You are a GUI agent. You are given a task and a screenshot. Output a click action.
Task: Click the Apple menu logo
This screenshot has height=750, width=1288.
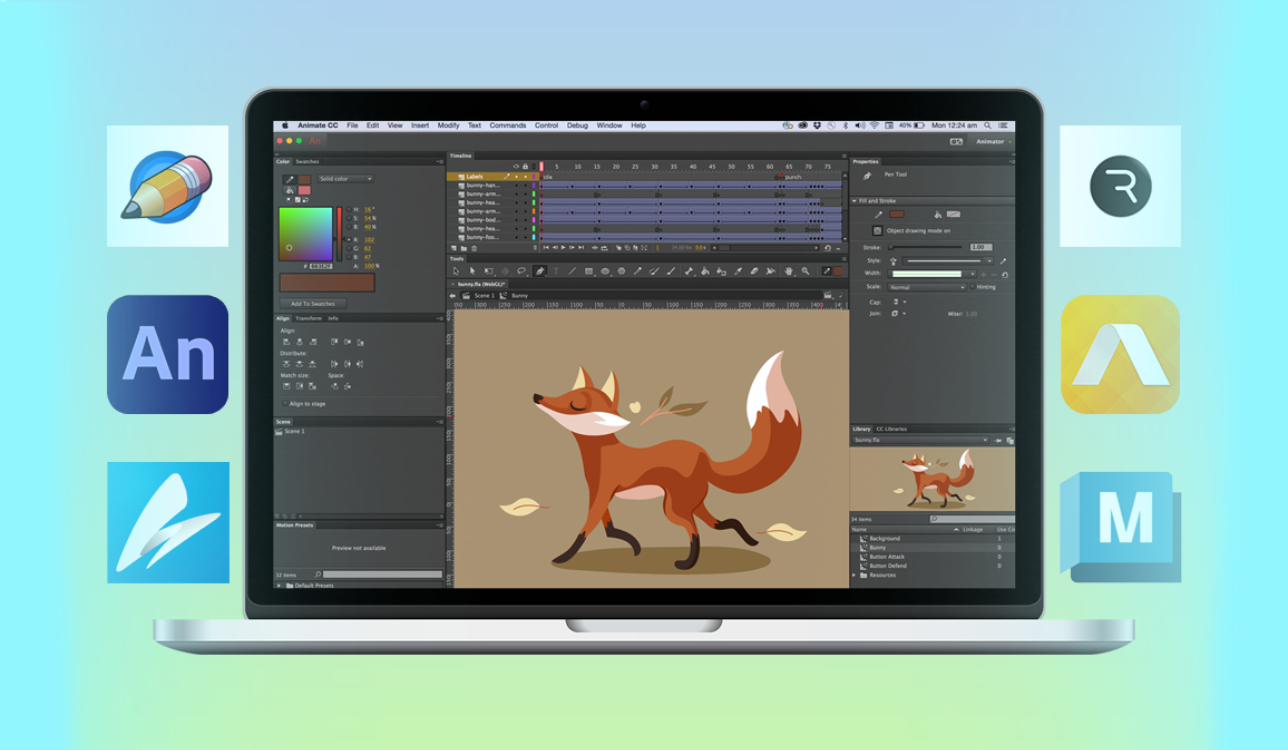[285, 126]
